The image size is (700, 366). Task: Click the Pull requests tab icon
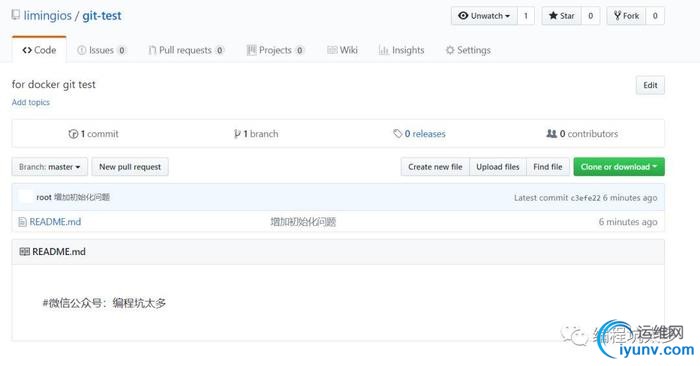point(152,50)
